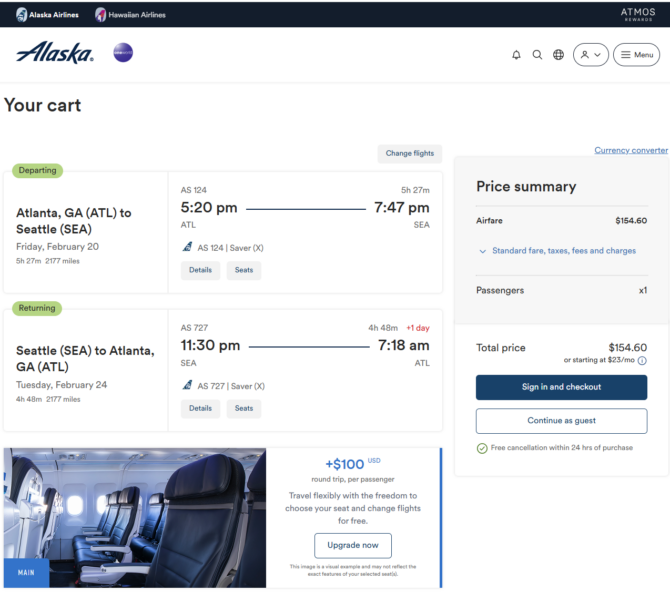Click the notifications bell icon

point(516,55)
